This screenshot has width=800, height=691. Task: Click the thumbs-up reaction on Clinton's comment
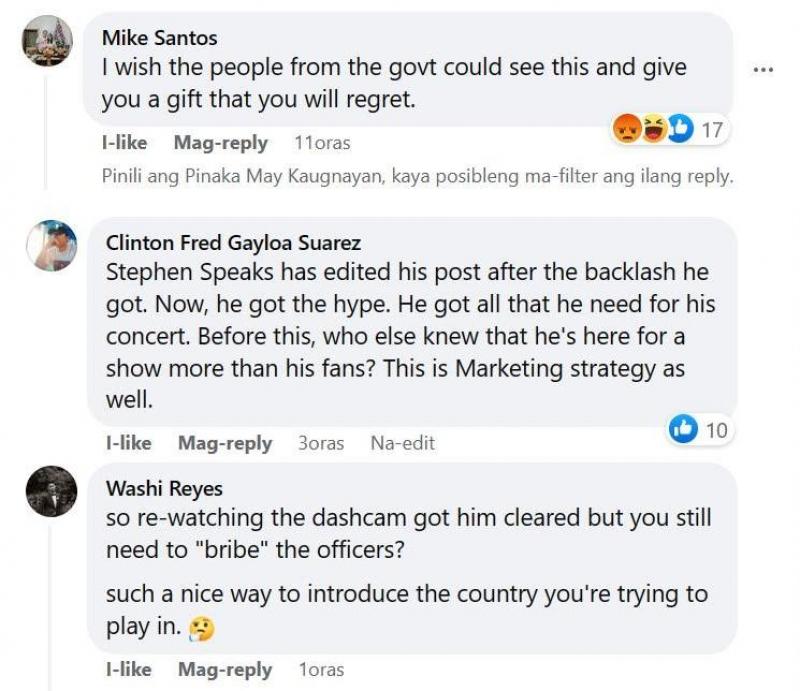(x=684, y=430)
